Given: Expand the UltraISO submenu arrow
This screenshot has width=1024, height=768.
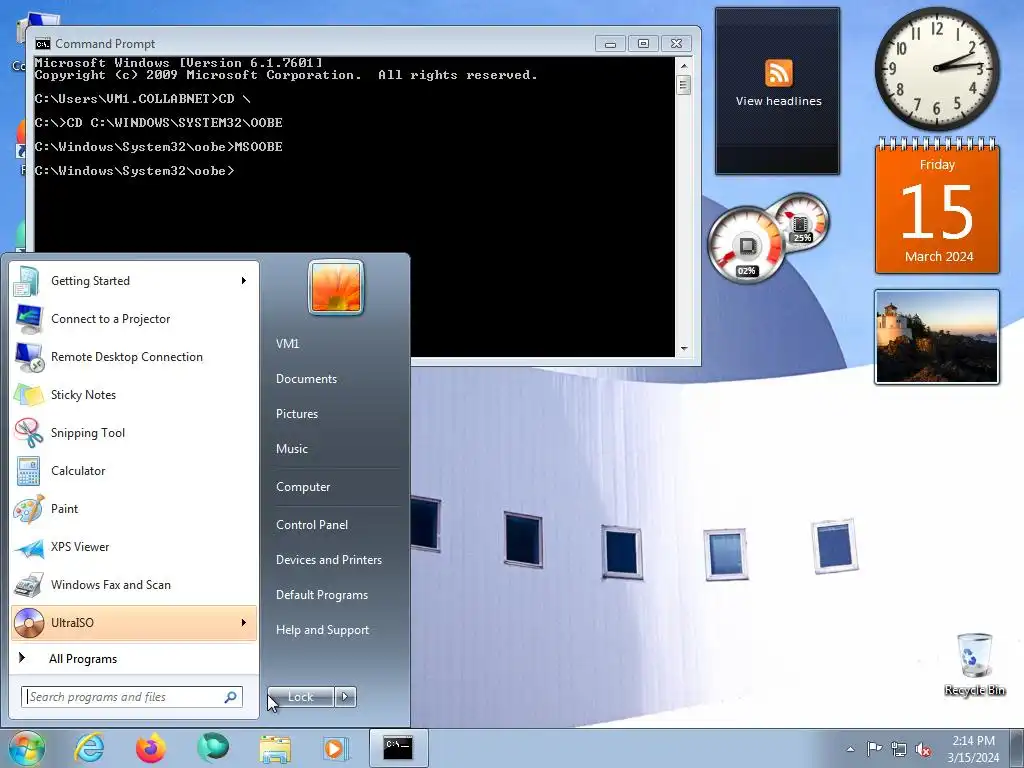Looking at the screenshot, I should (244, 623).
